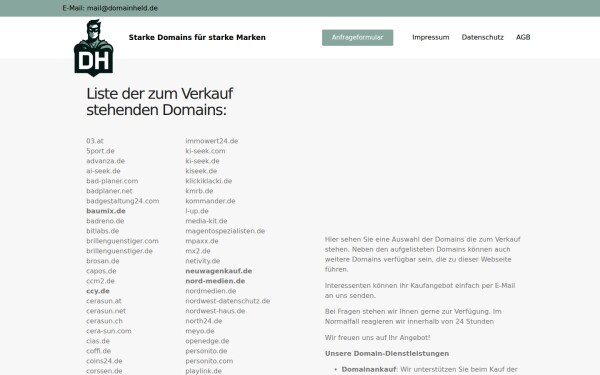Select the cera-sun.com domain entry

click(x=109, y=331)
